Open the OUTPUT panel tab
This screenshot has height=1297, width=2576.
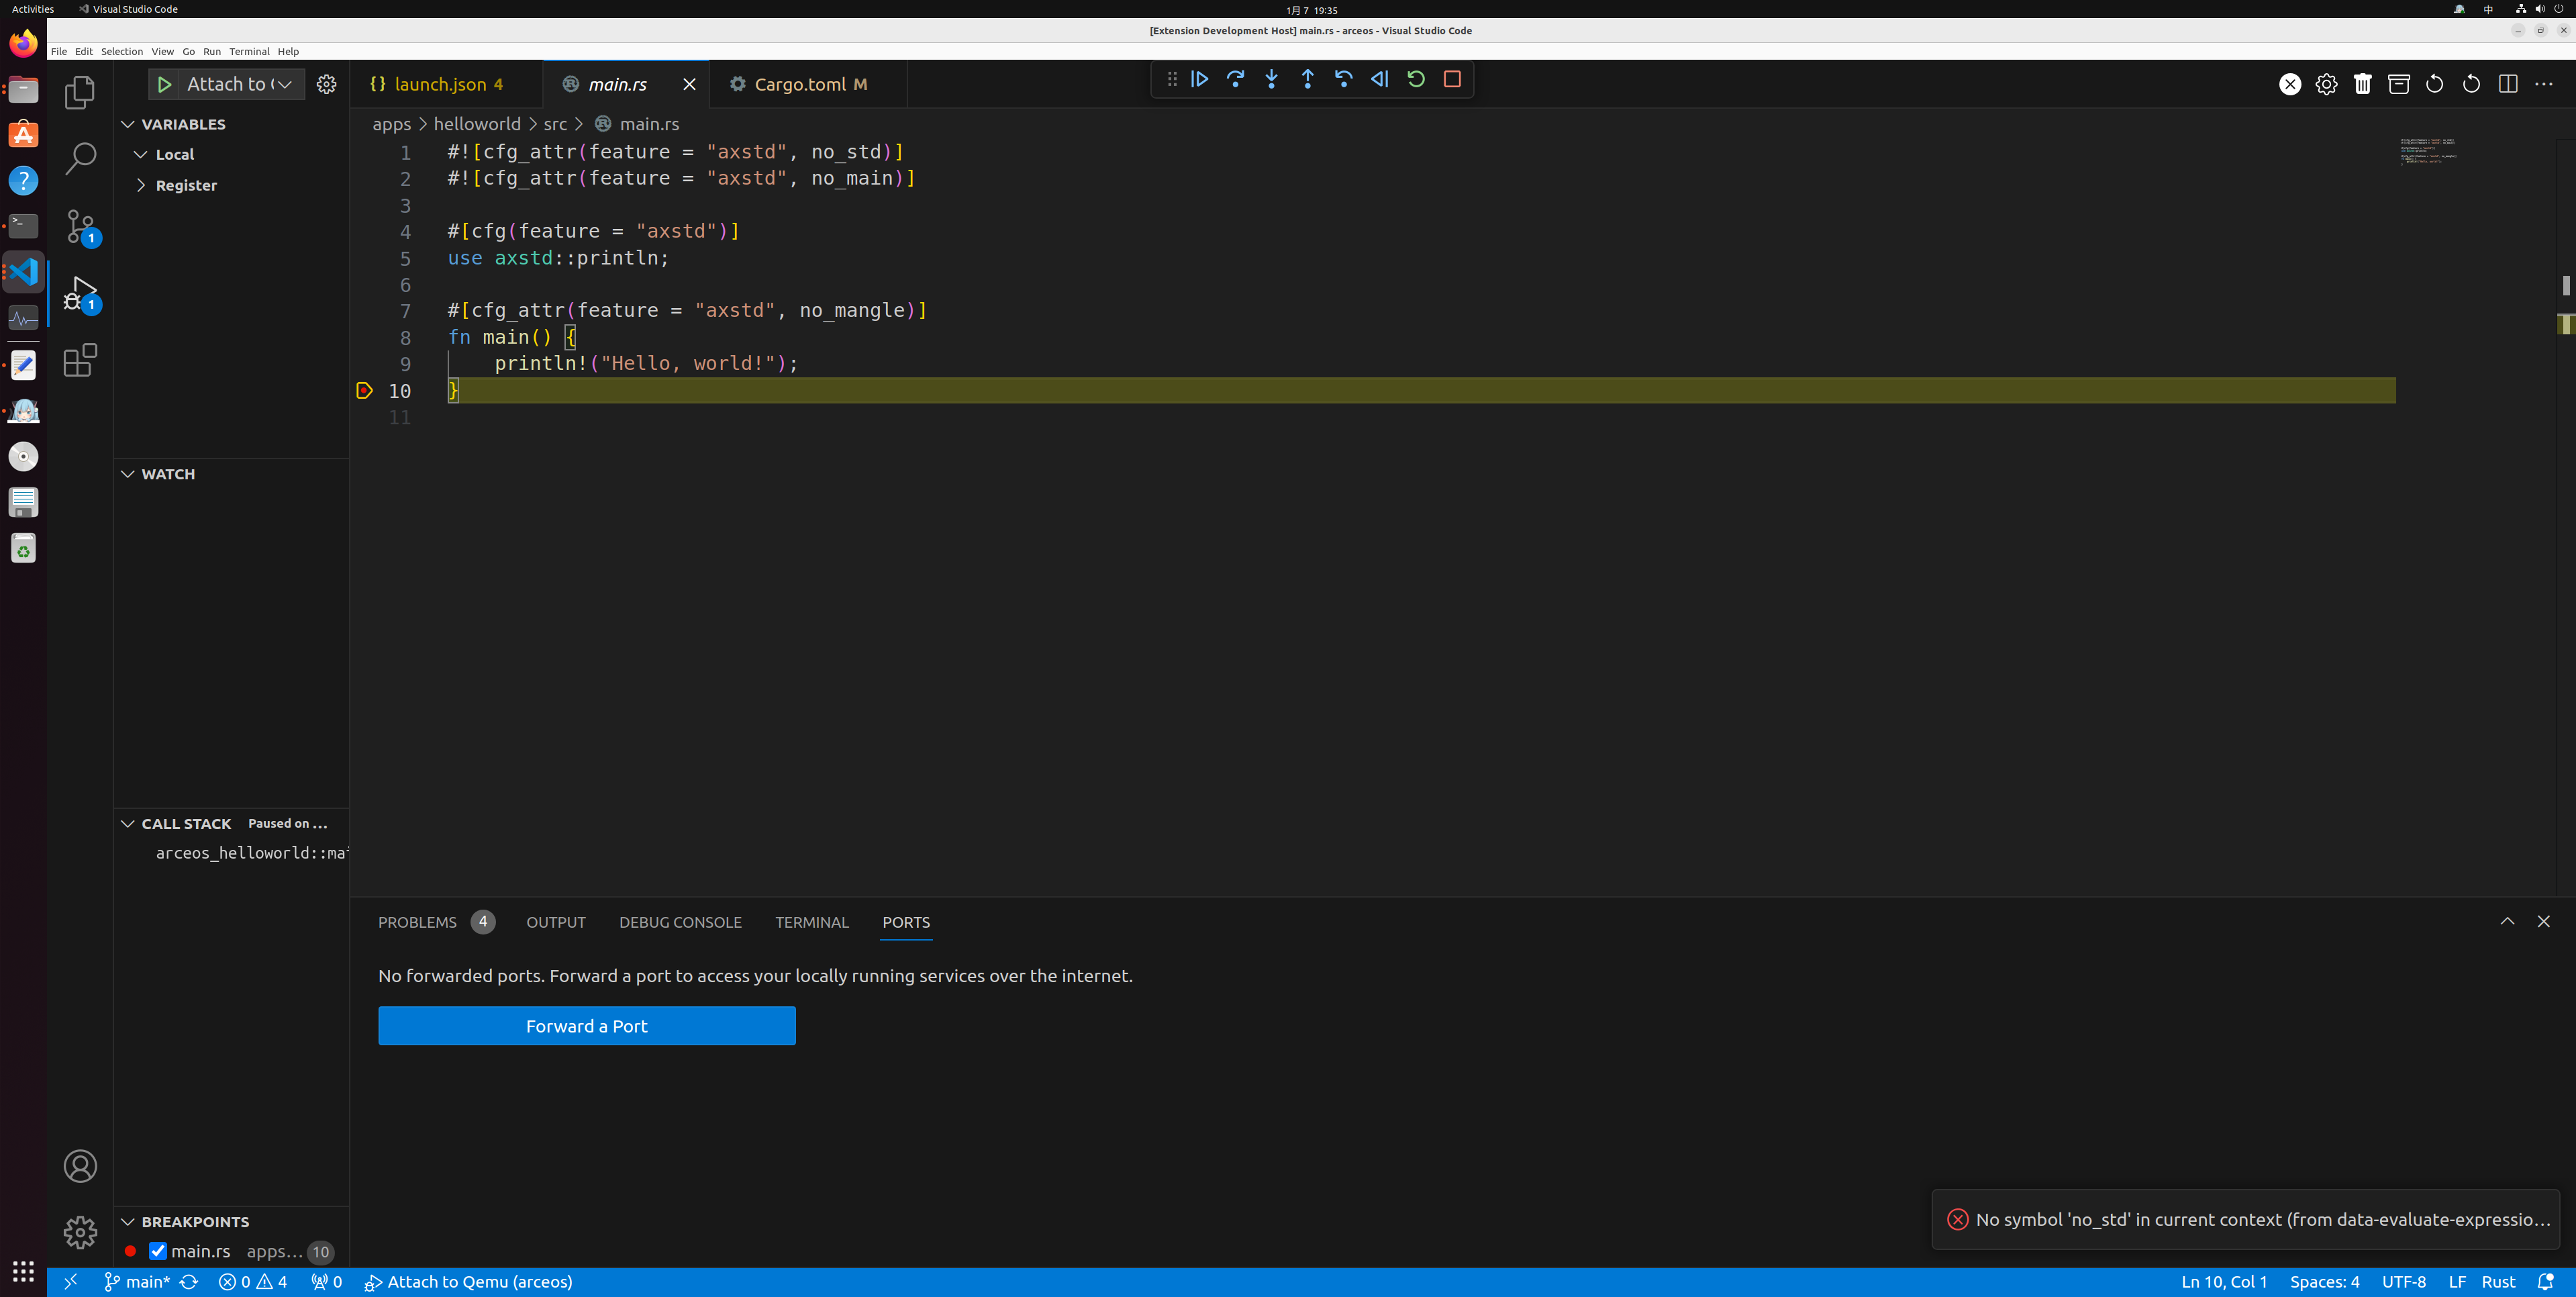tap(556, 922)
